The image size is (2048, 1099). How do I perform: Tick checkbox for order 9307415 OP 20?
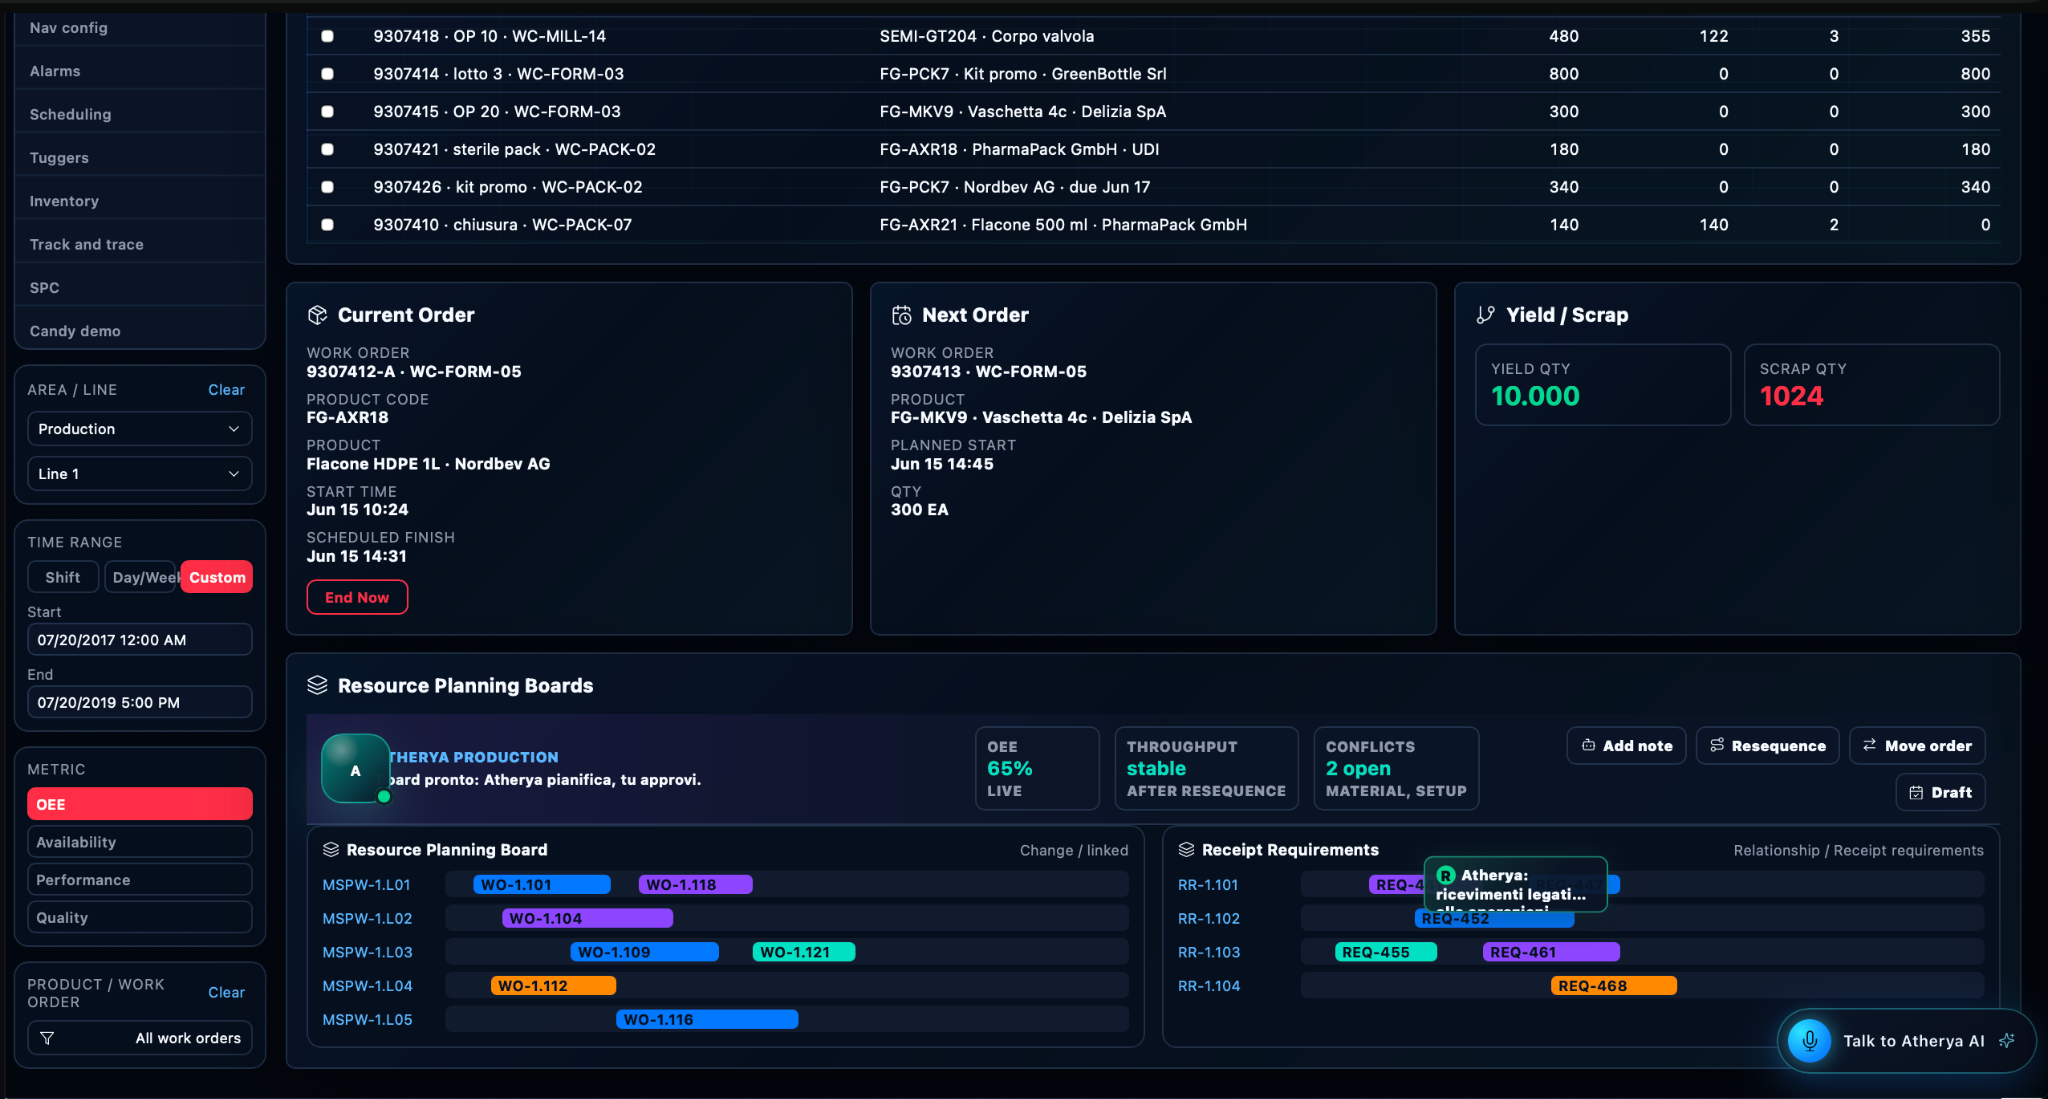(x=327, y=112)
